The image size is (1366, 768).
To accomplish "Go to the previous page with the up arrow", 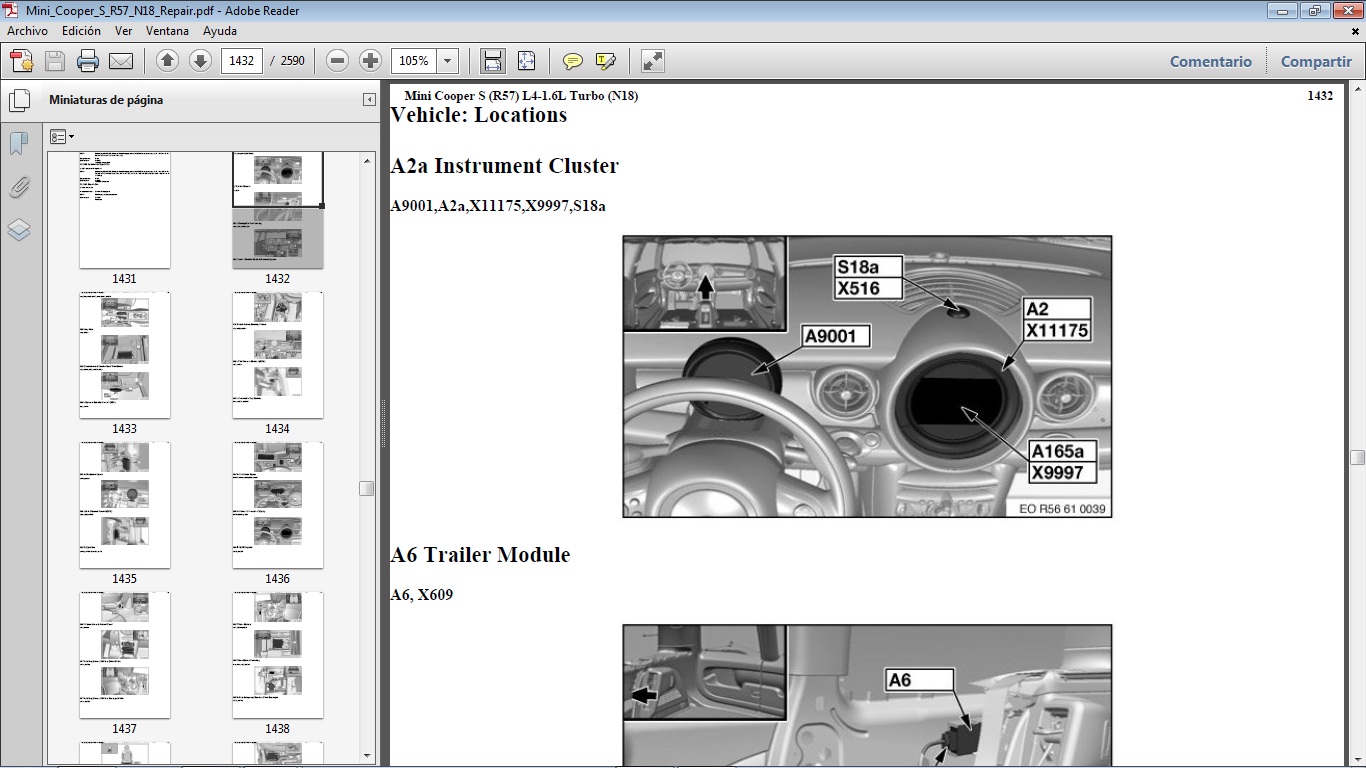I will pyautogui.click(x=168, y=61).
